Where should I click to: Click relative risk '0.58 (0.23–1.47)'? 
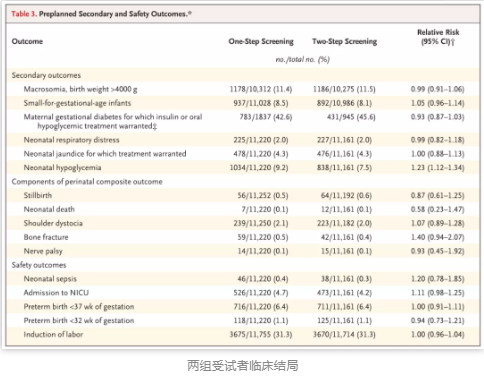(x=437, y=210)
